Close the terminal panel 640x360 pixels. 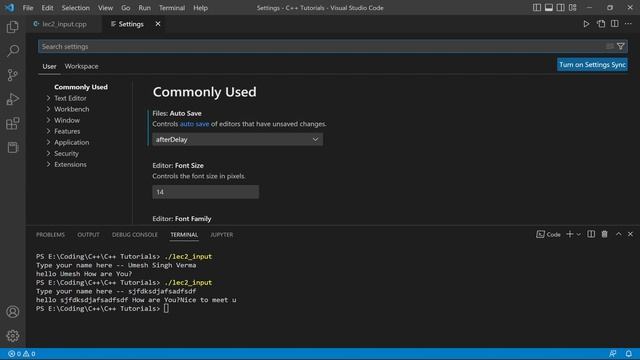pos(630,234)
